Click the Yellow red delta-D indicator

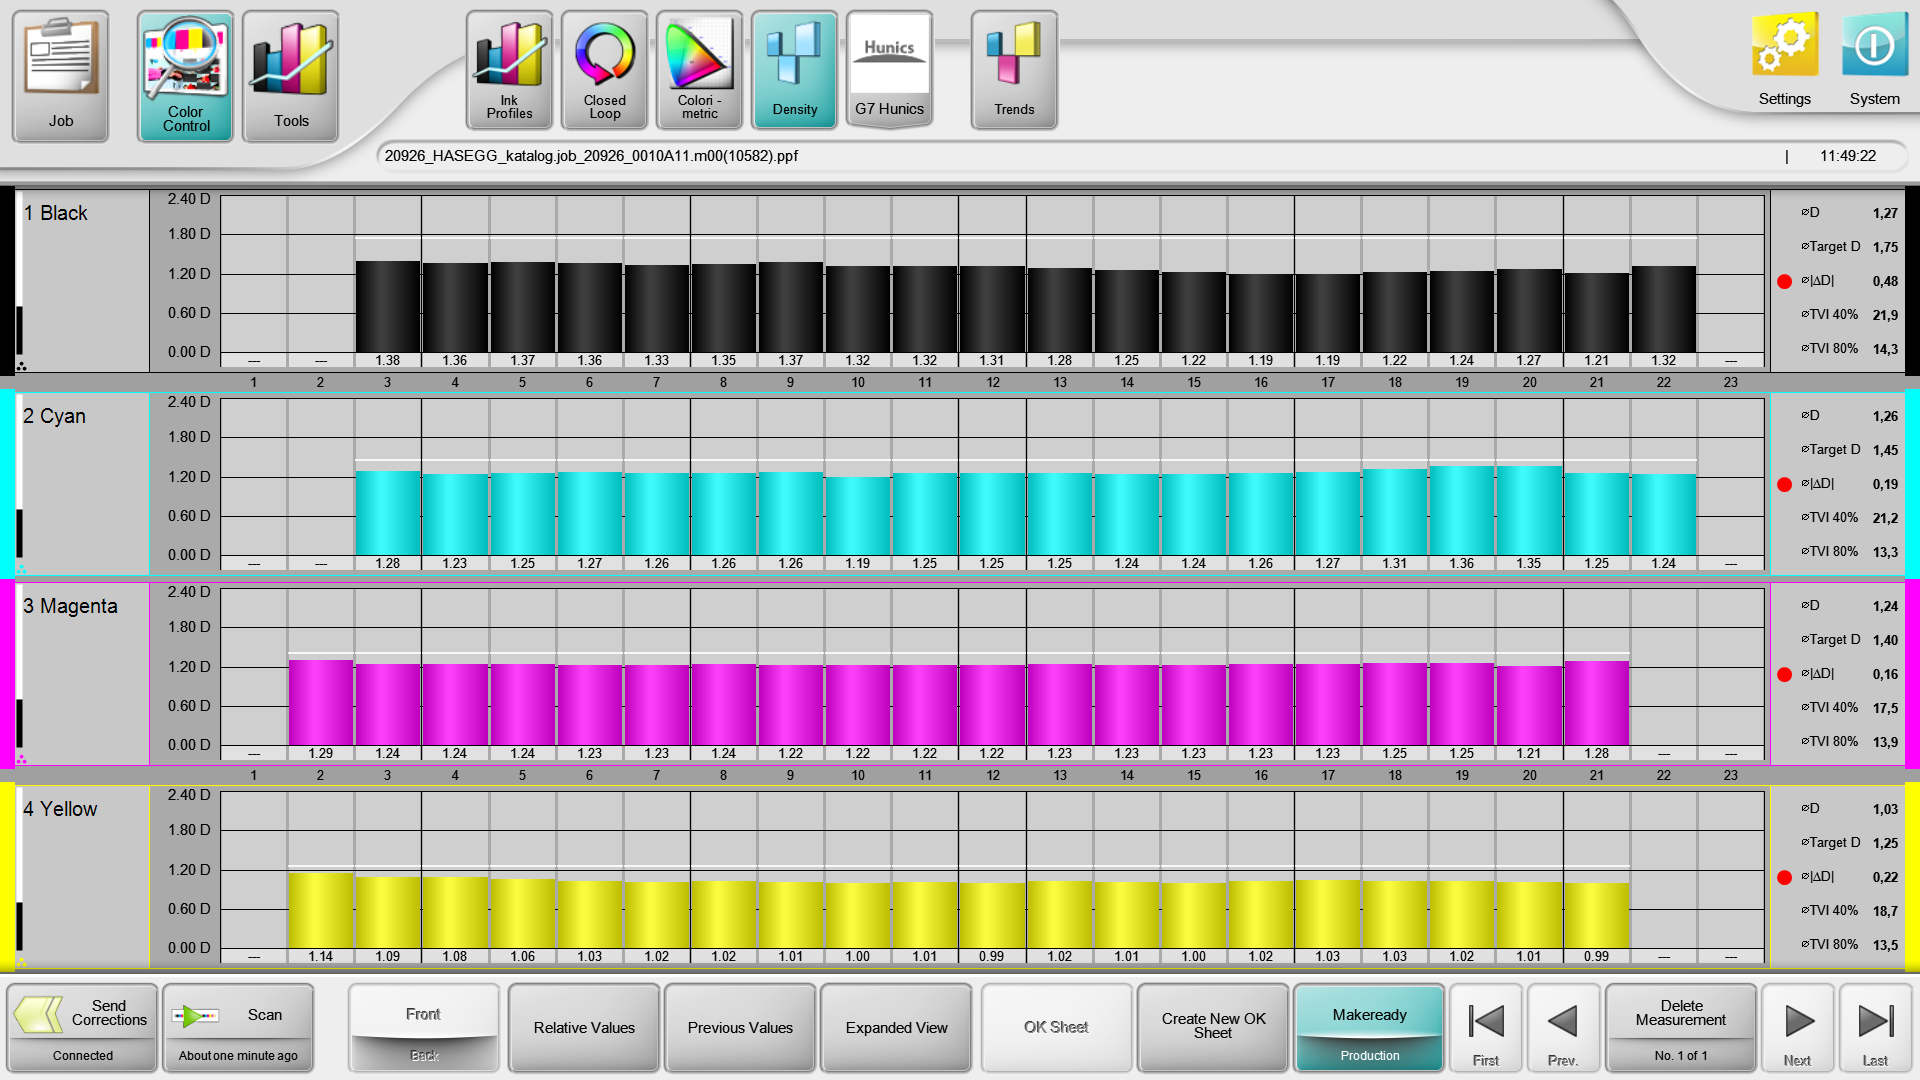(x=1784, y=878)
